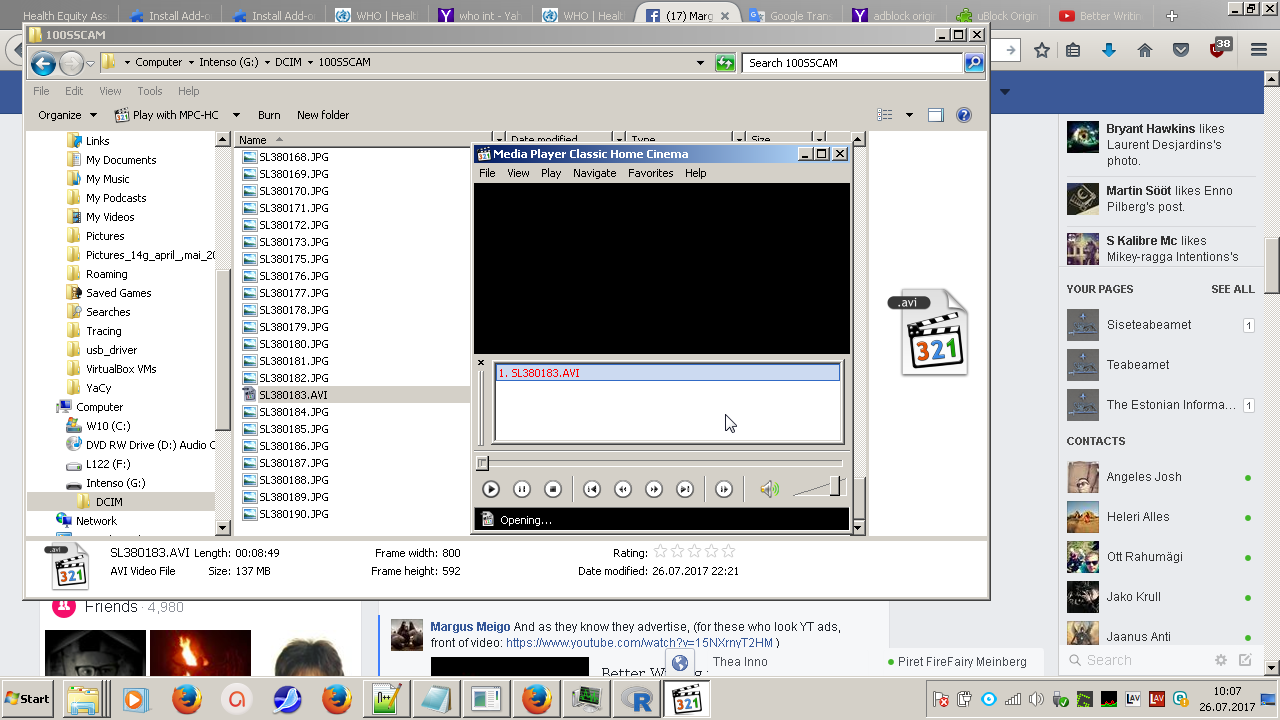Open the Play with MPC-HC dropdown arrow
Viewport: 1280px width, 720px height.
pyautogui.click(x=236, y=115)
